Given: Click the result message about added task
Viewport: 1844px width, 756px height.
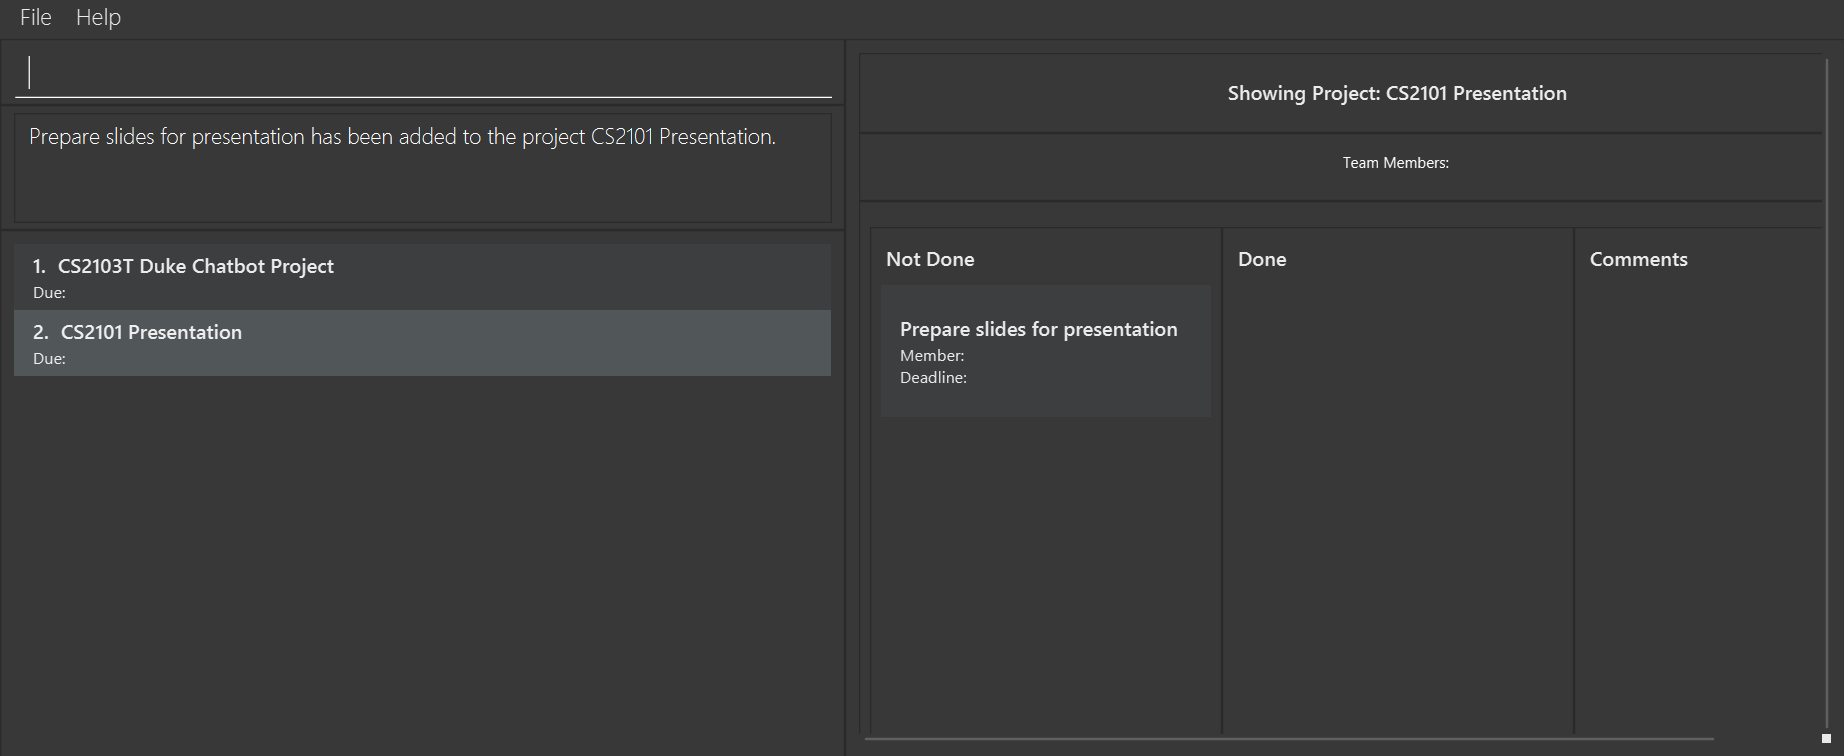Looking at the screenshot, I should (x=402, y=137).
